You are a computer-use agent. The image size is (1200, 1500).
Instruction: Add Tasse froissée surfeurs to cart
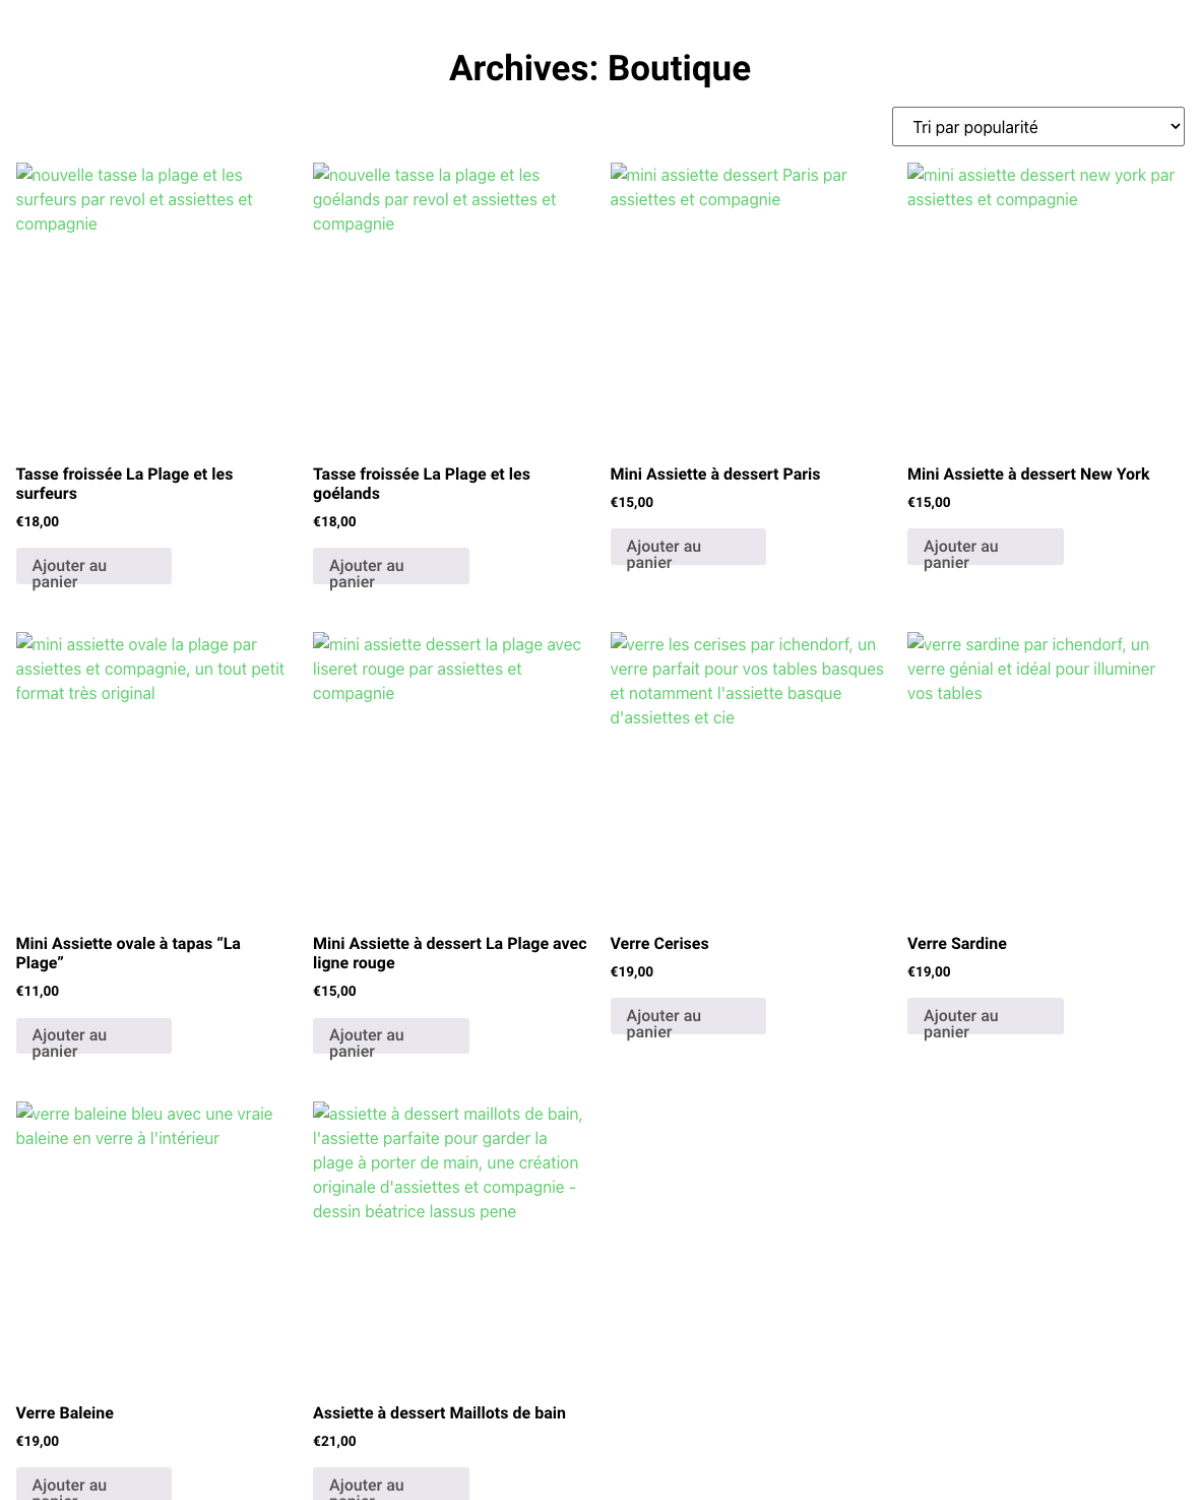click(93, 566)
